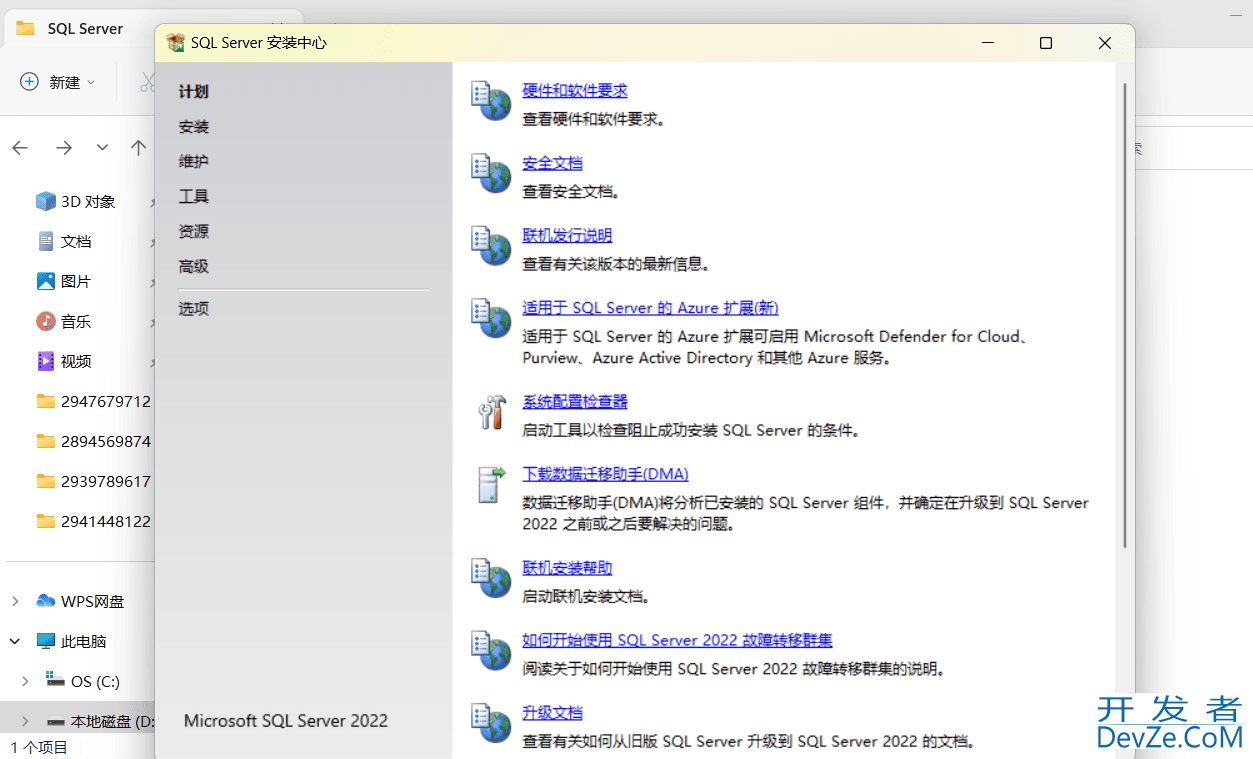
Task: Expand the 本地磁盘 (D:) drive node
Action: pyautogui.click(x=25, y=721)
